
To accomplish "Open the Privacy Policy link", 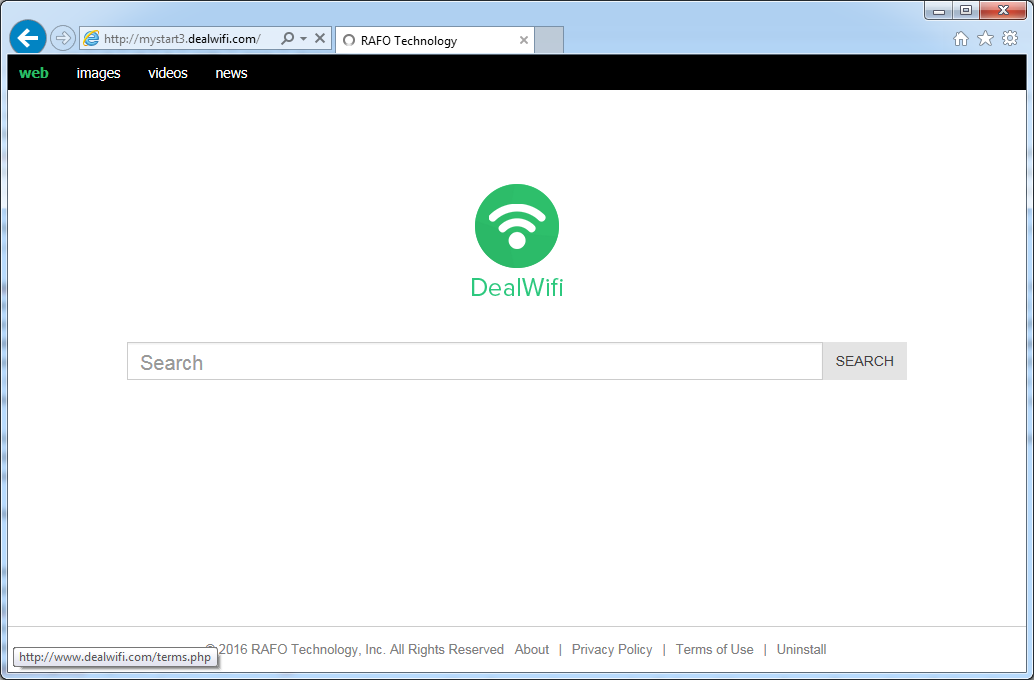I will coord(612,650).
